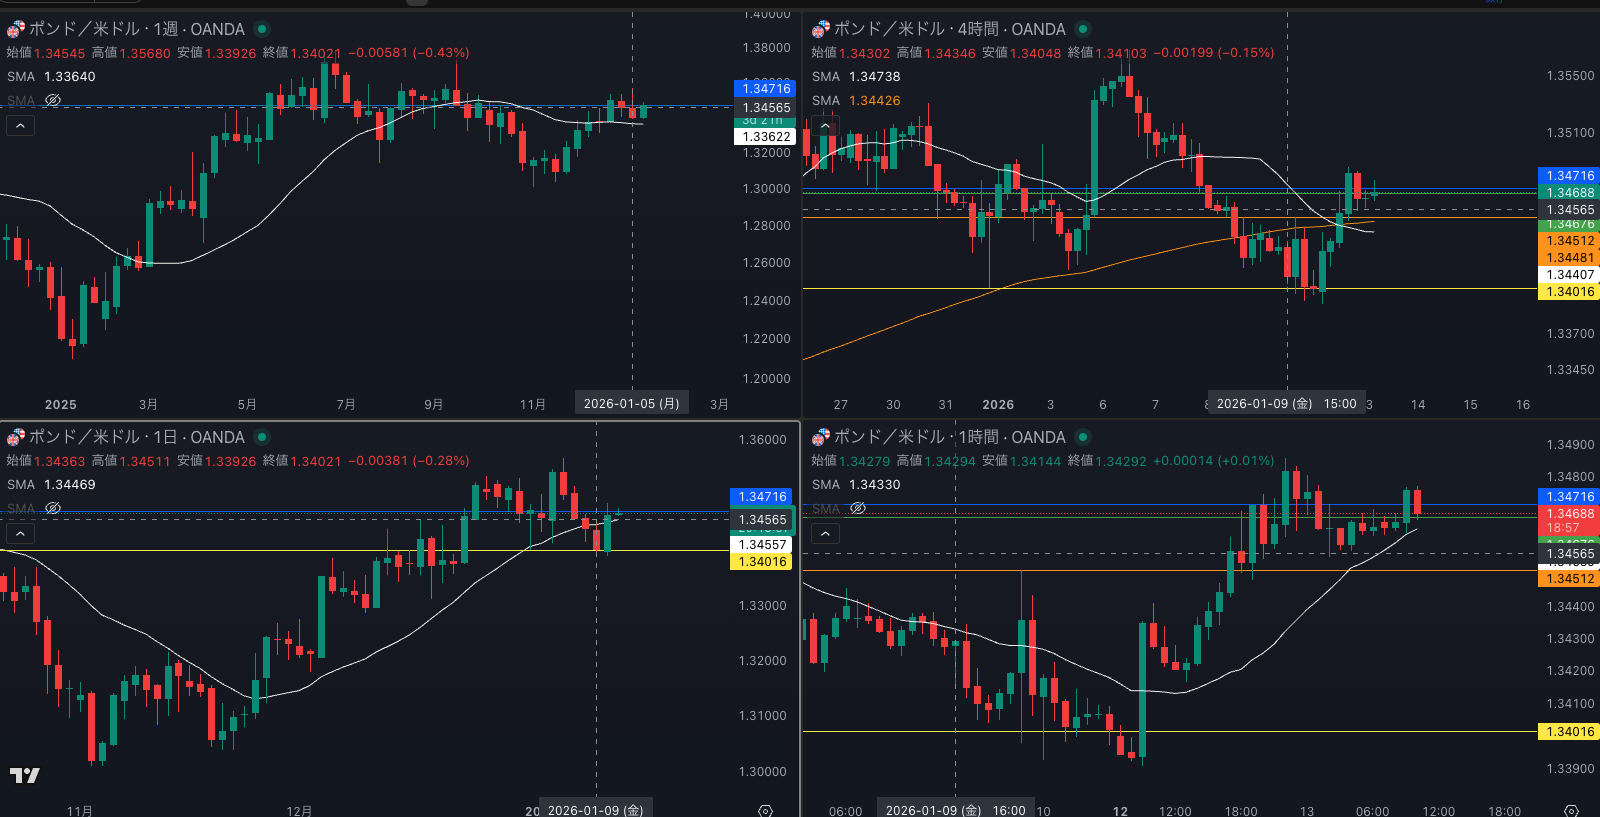Collapse the indicator legend on weekly chart
The height and width of the screenshot is (817, 1600).
click(x=20, y=125)
